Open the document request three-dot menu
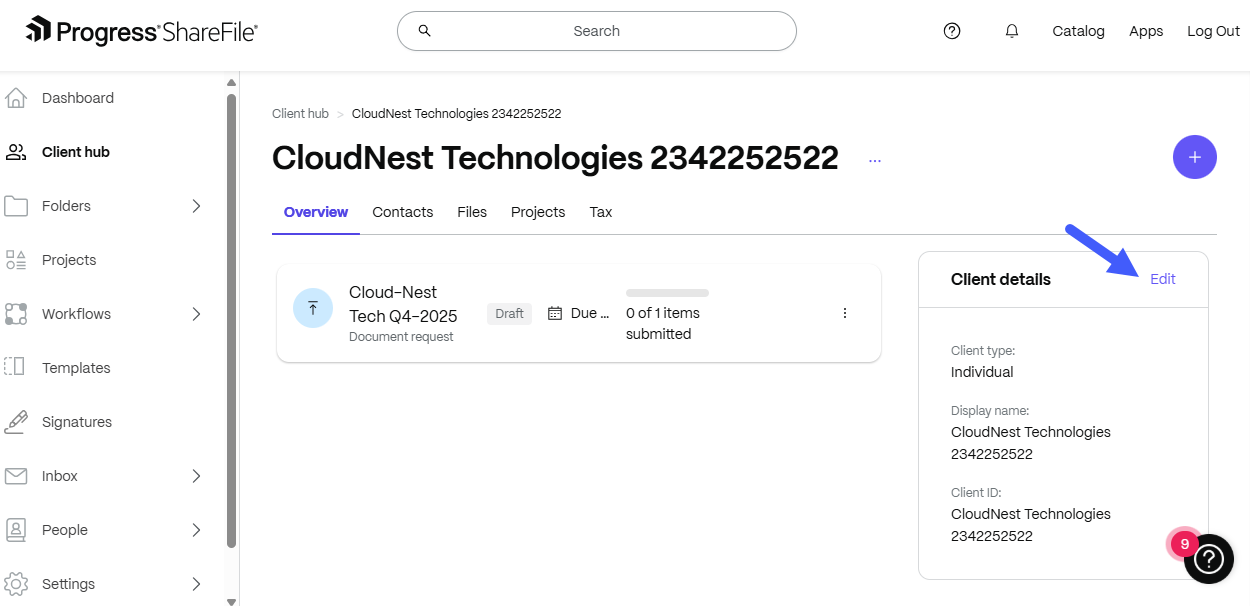This screenshot has height=606, width=1250. point(844,313)
